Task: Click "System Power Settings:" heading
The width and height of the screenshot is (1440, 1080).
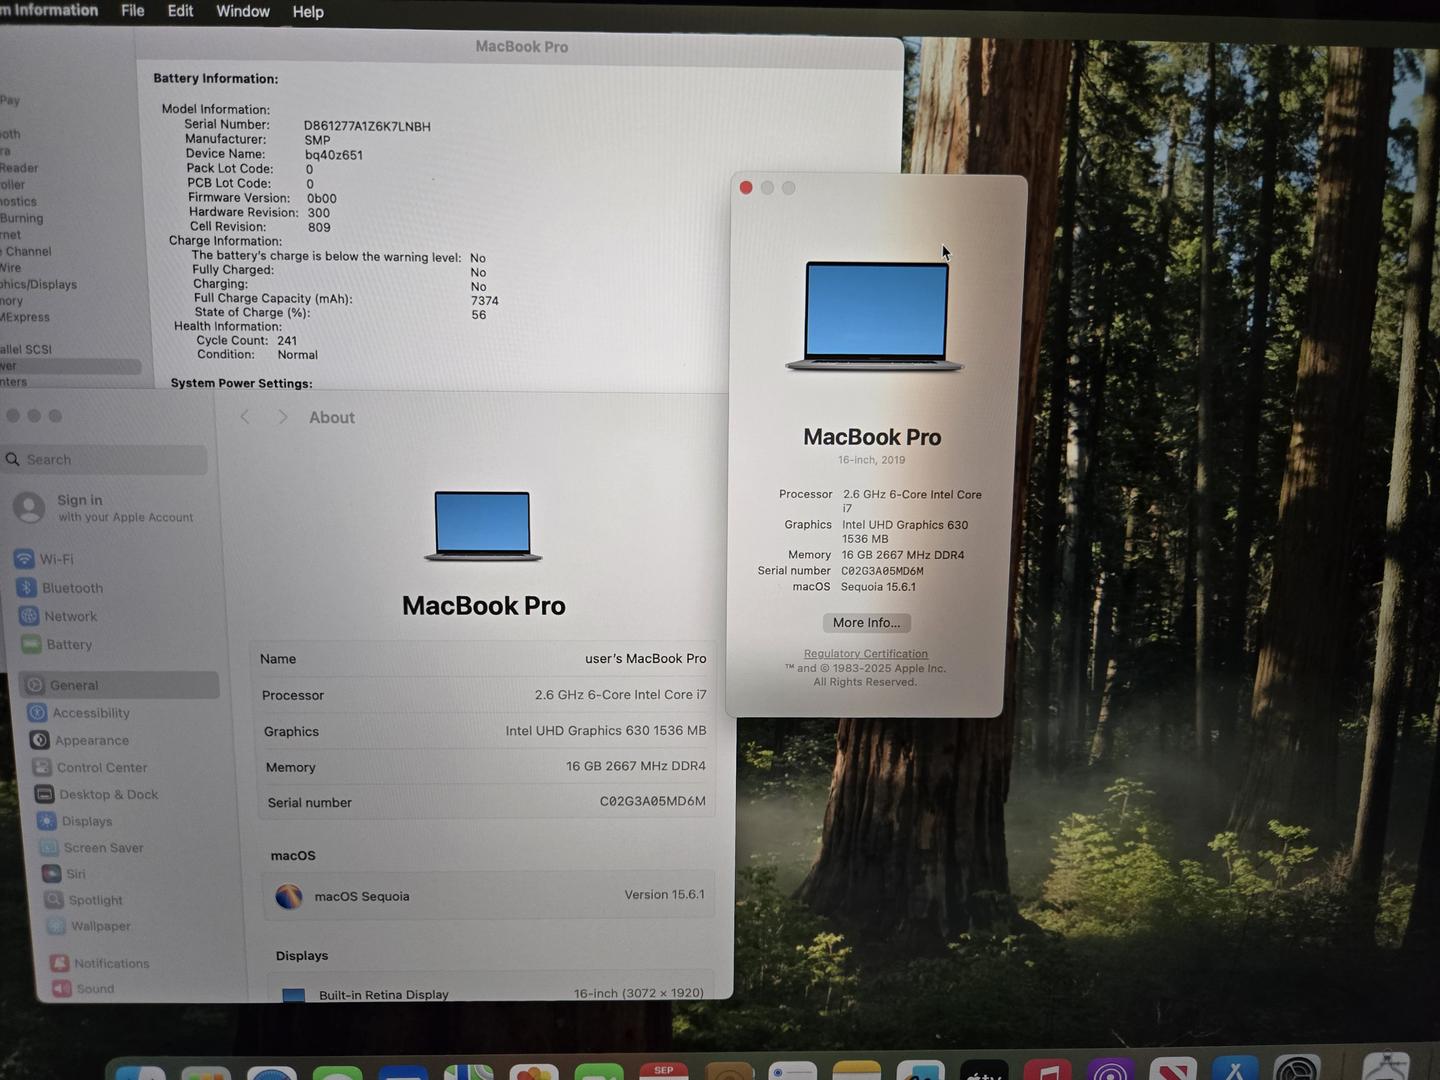Action: pos(242,383)
